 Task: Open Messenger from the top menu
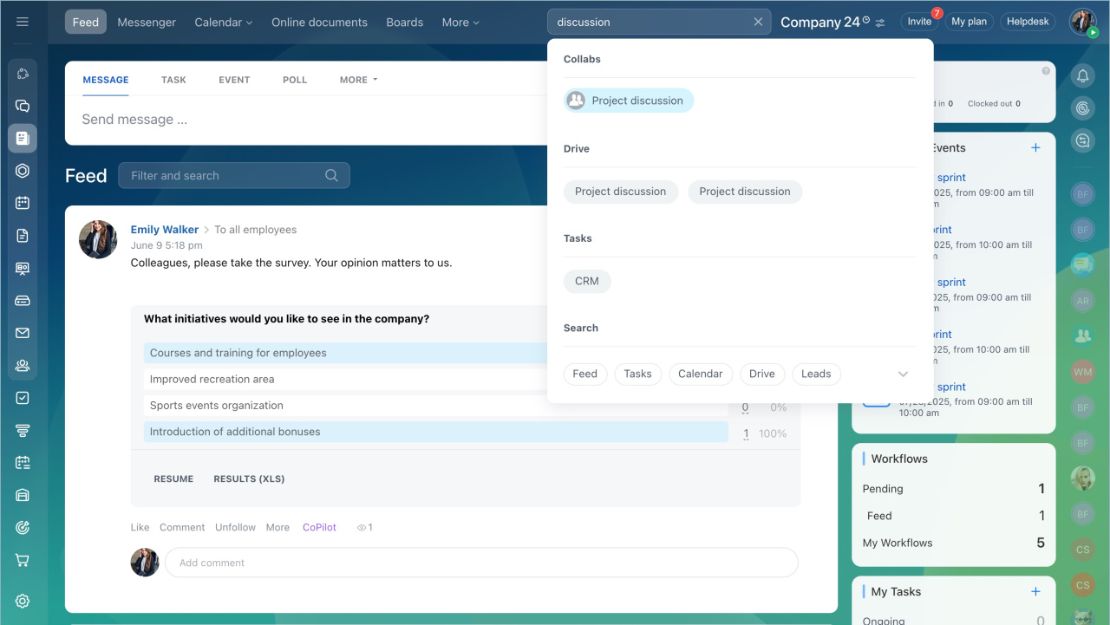coord(147,22)
